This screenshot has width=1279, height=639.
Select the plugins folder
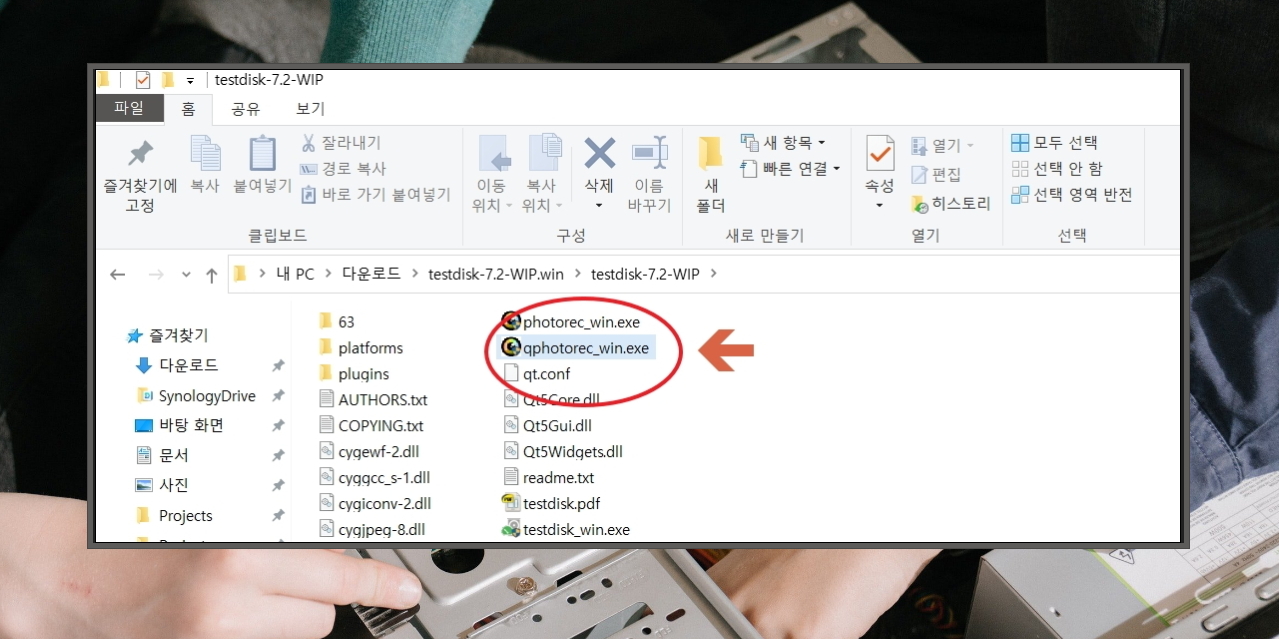coord(353,374)
